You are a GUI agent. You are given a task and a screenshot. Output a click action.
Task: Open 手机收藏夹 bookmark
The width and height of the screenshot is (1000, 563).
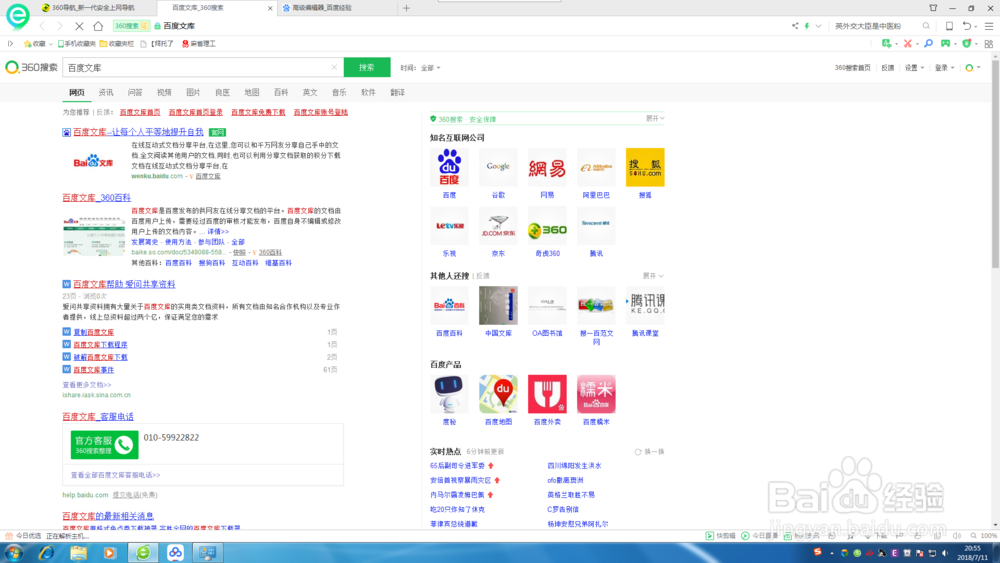pos(77,43)
